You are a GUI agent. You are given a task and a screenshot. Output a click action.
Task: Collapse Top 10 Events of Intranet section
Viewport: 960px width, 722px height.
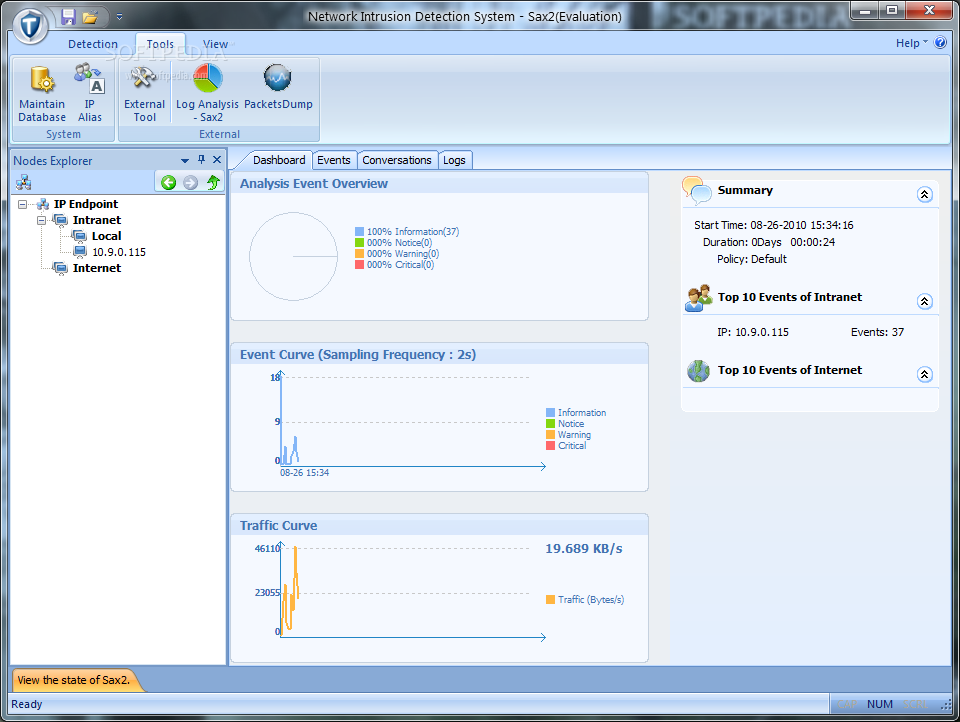coord(924,301)
